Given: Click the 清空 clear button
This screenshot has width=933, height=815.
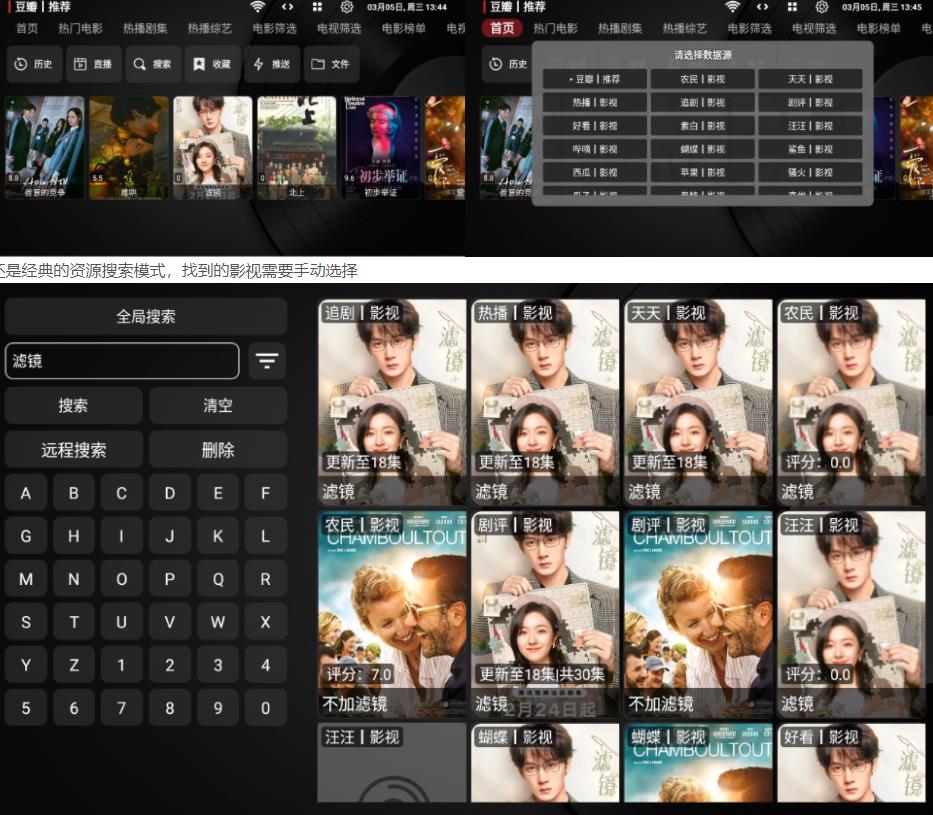Looking at the screenshot, I should 218,405.
